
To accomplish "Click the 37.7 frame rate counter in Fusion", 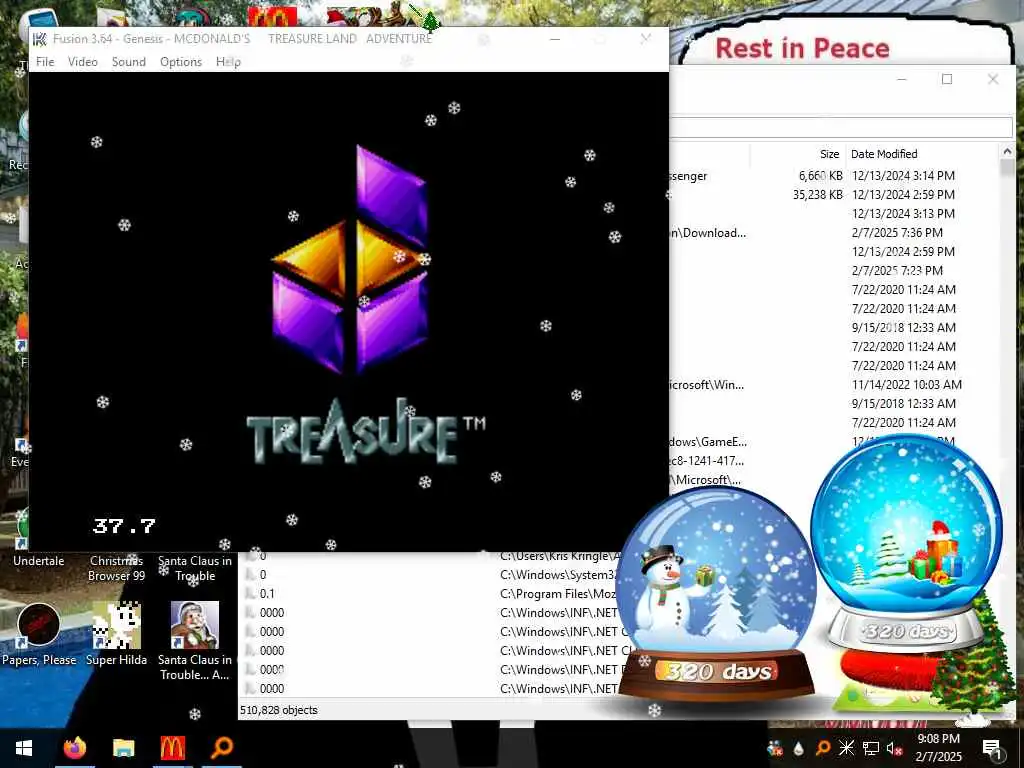I will pyautogui.click(x=124, y=526).
